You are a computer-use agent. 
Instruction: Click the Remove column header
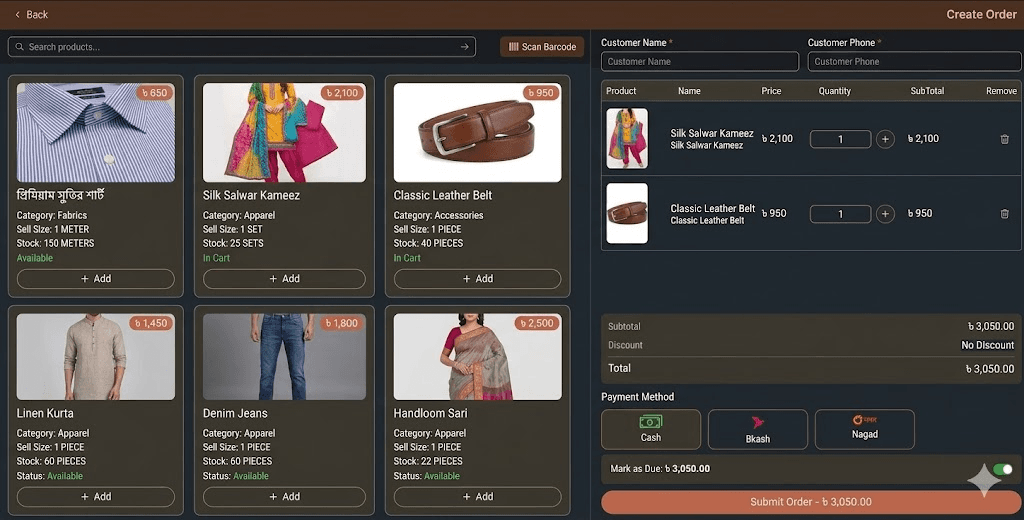pos(1001,91)
